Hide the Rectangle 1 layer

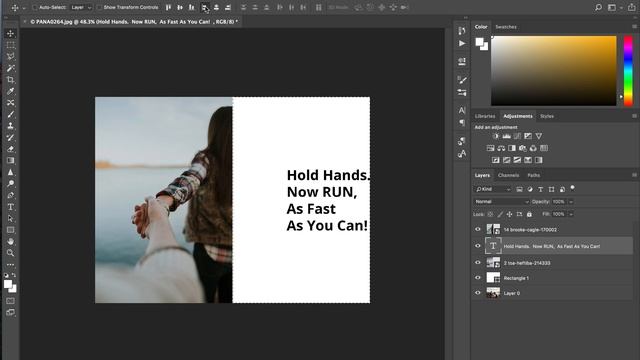tap(478, 278)
